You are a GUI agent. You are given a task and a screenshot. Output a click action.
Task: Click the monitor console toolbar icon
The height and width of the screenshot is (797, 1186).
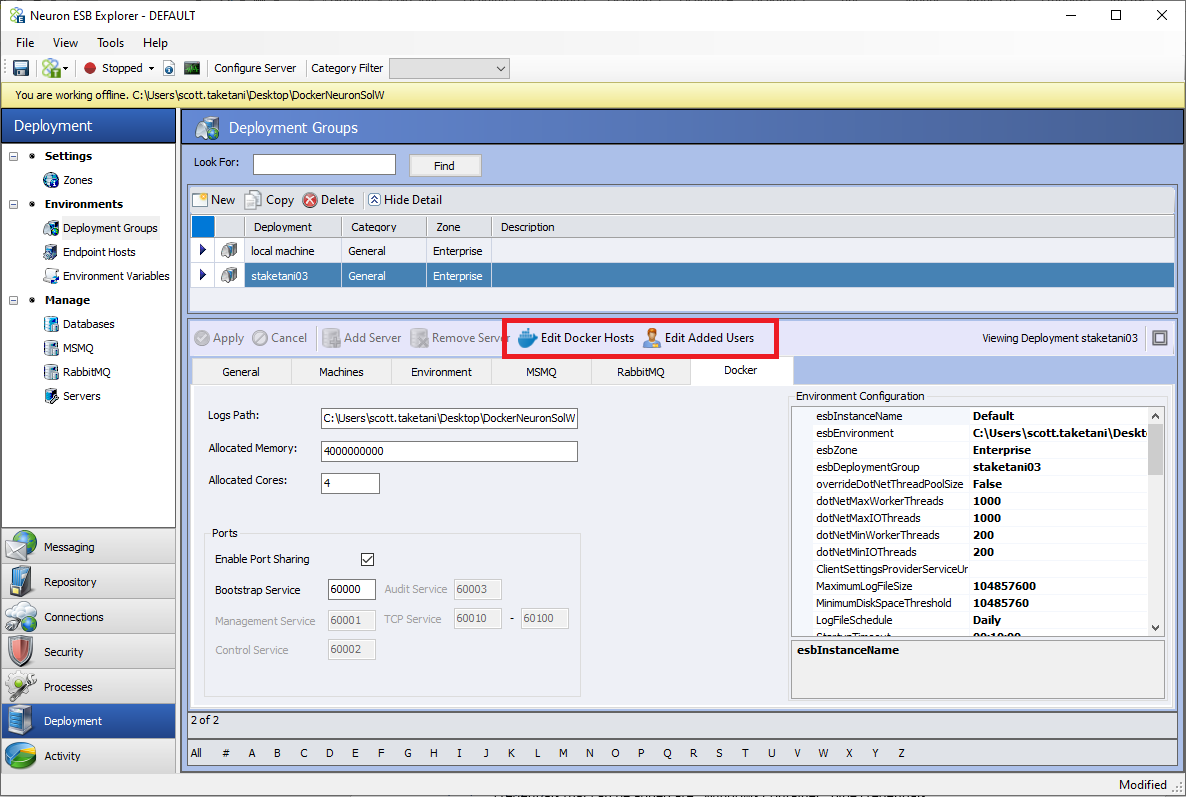tap(192, 68)
